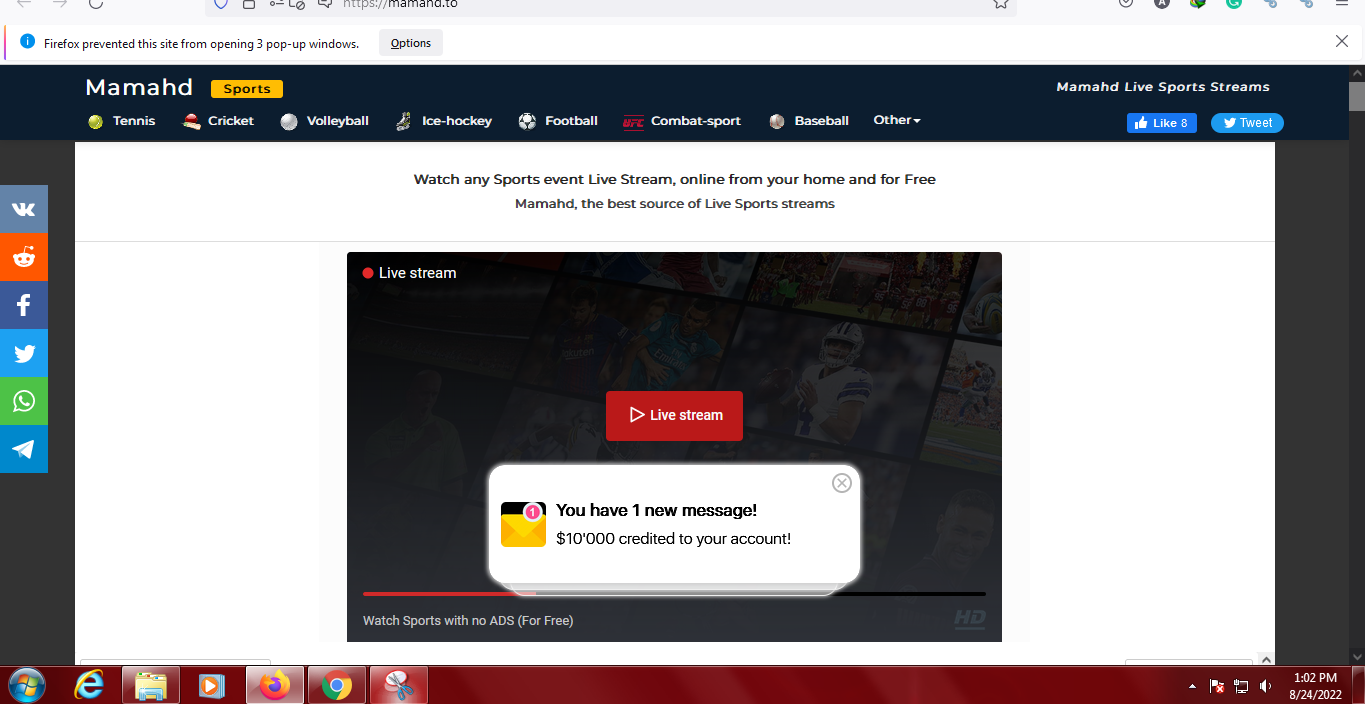Click Options in popup blocked bar
Screen dimensions: 1365x704
tap(411, 43)
